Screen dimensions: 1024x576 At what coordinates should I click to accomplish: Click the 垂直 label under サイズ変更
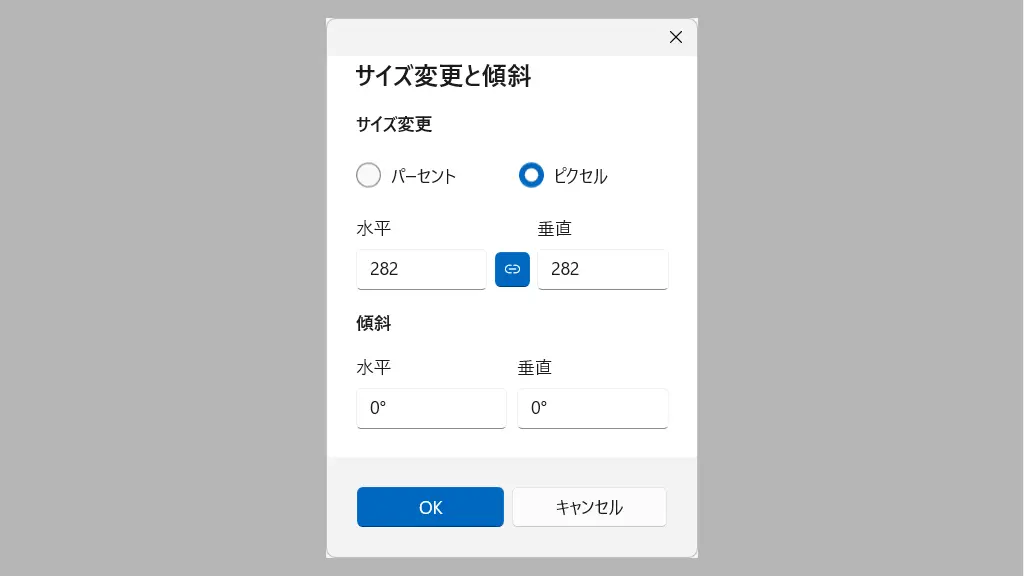click(x=555, y=229)
